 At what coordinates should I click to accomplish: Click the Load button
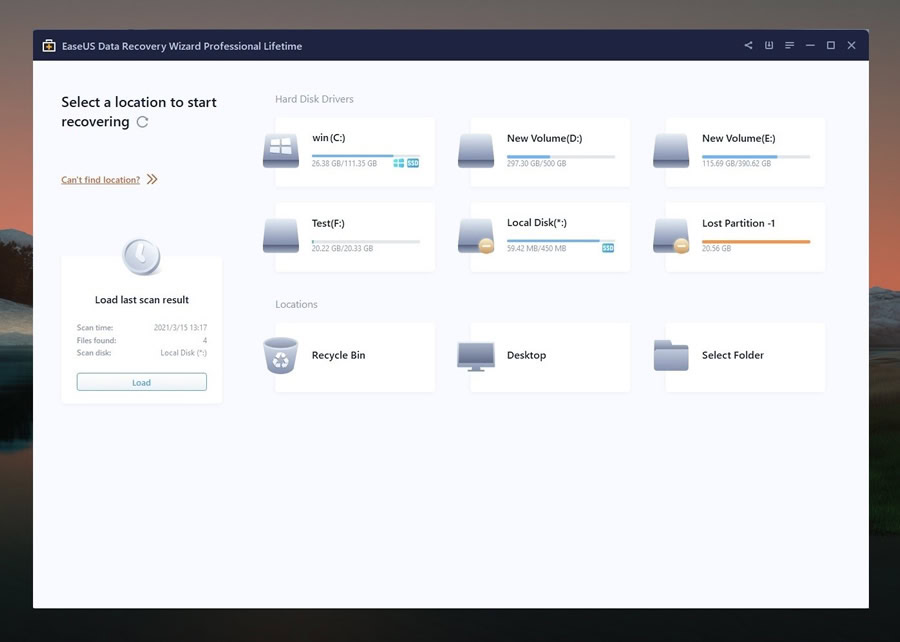pos(142,382)
